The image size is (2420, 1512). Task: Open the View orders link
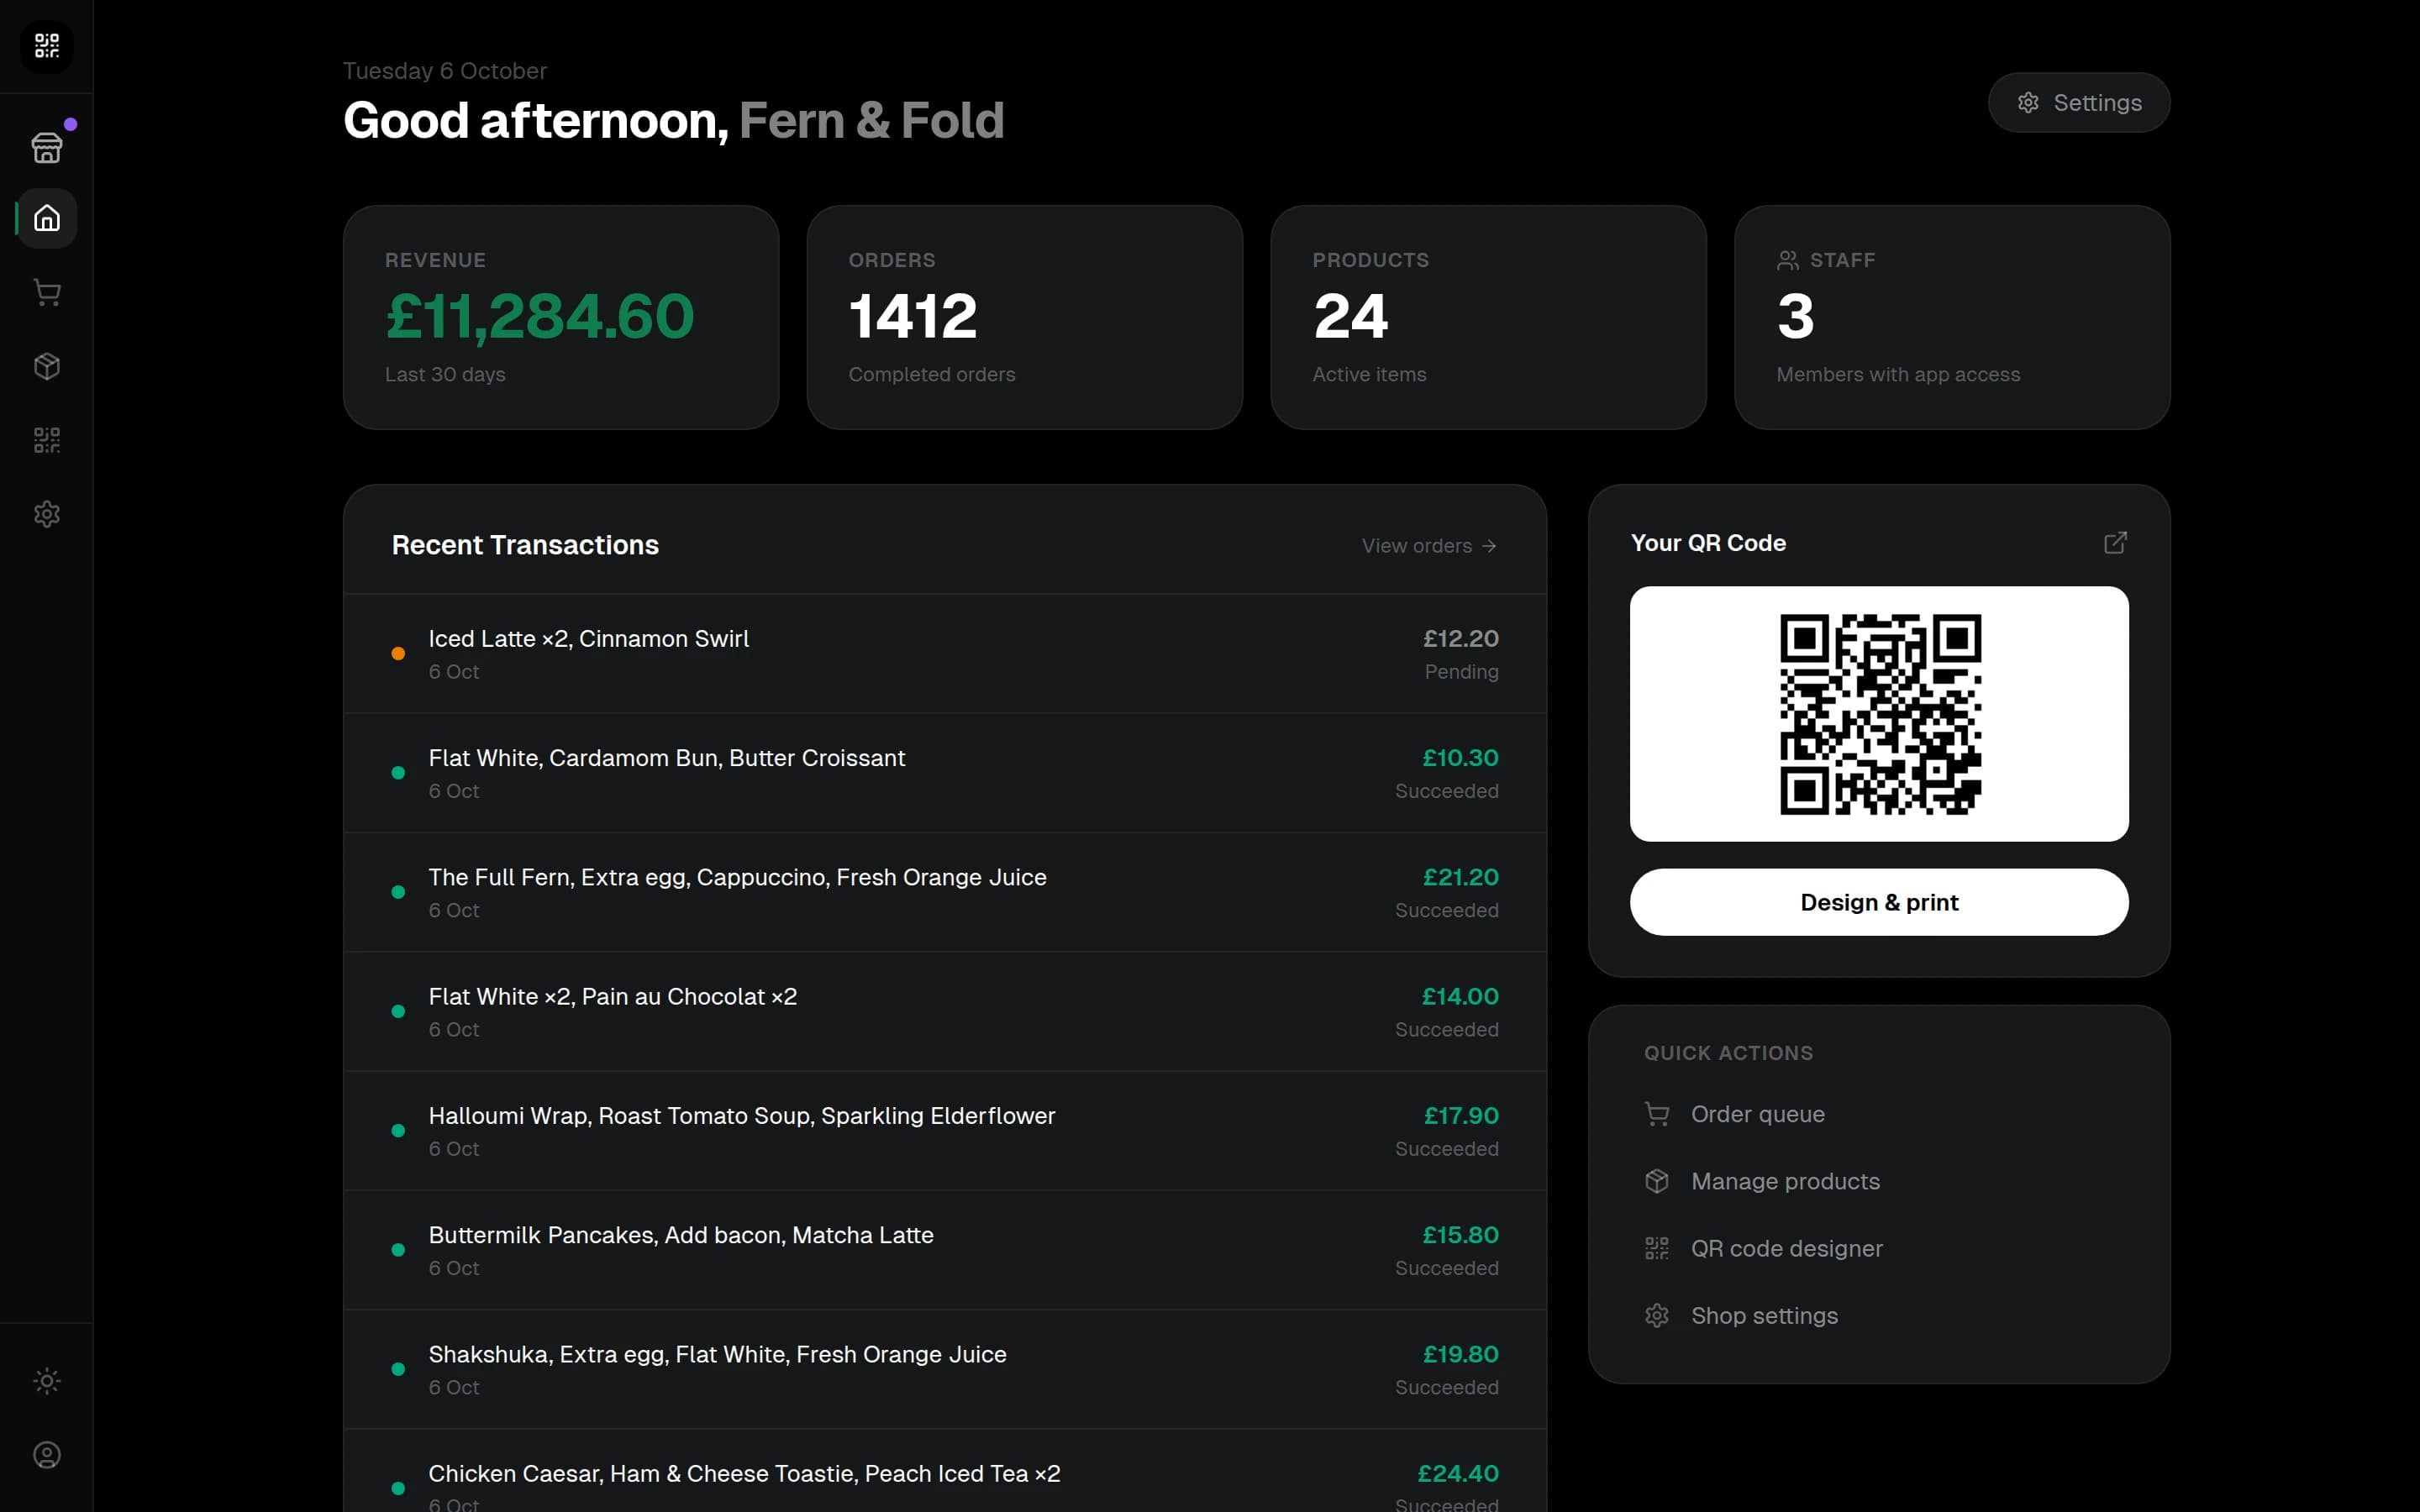click(1429, 546)
